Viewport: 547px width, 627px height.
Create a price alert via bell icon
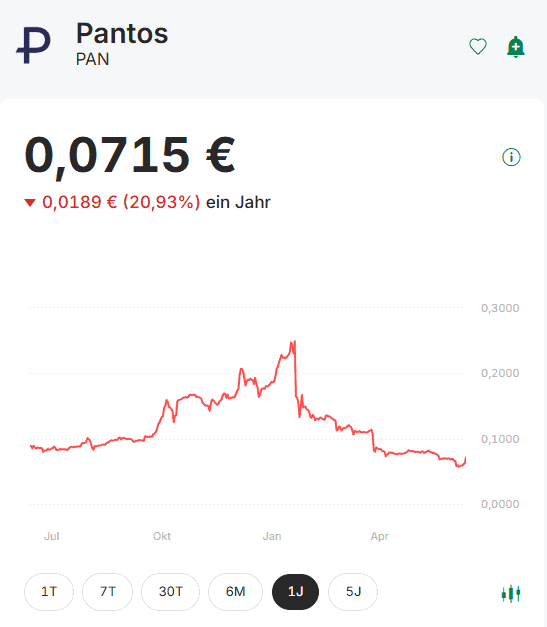click(515, 47)
